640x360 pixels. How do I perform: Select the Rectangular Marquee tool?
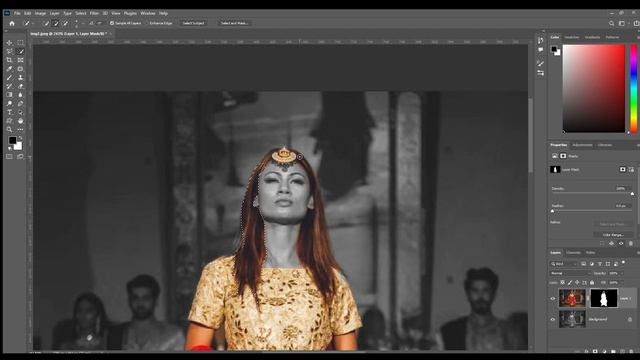point(20,43)
